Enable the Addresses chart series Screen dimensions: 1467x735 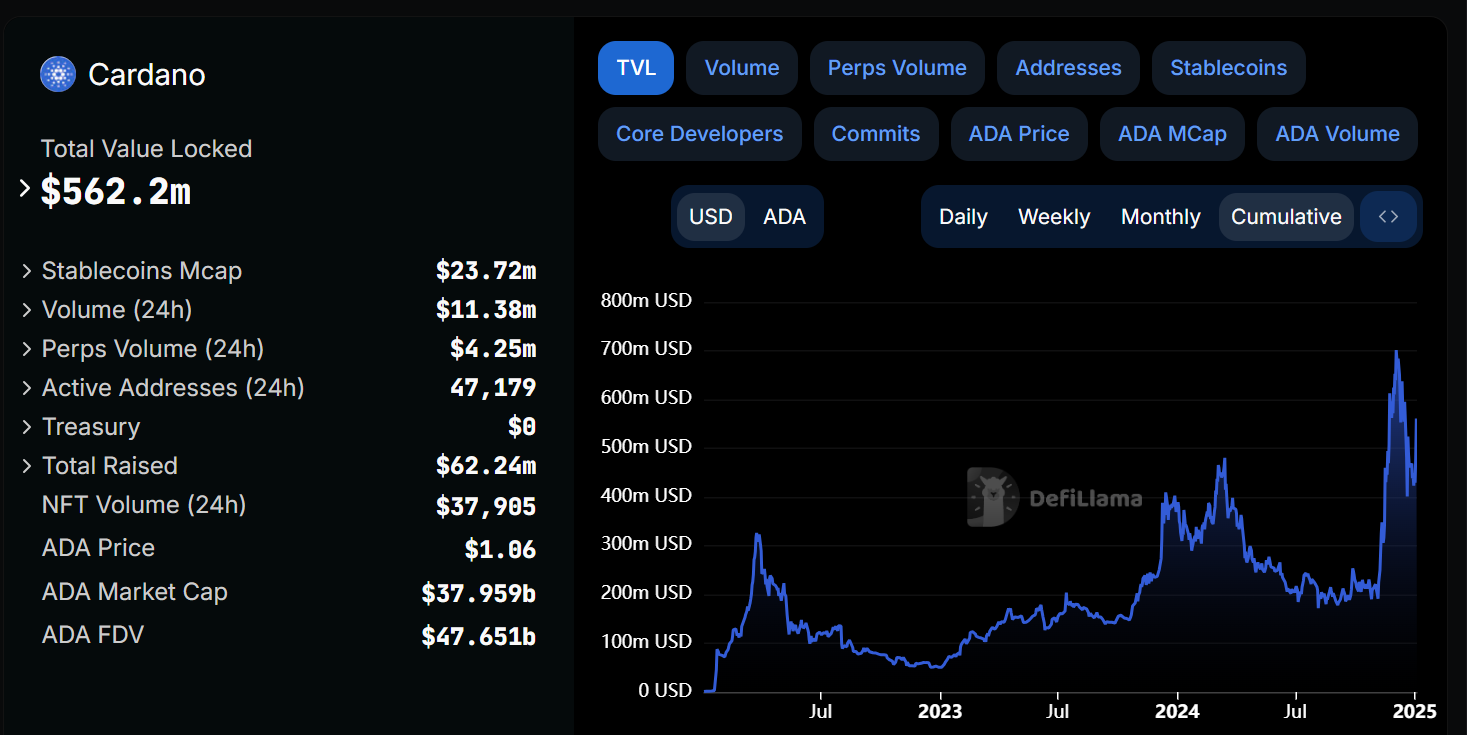[x=1068, y=68]
